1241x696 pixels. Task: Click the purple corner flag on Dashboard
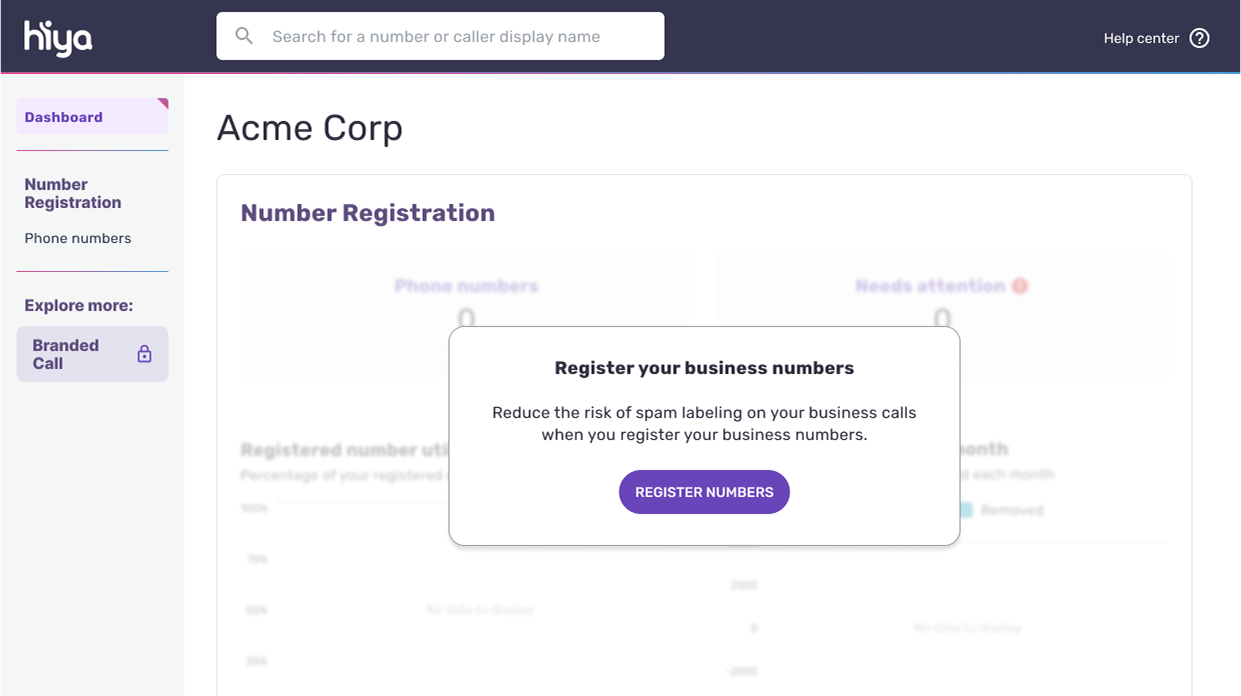point(162,102)
